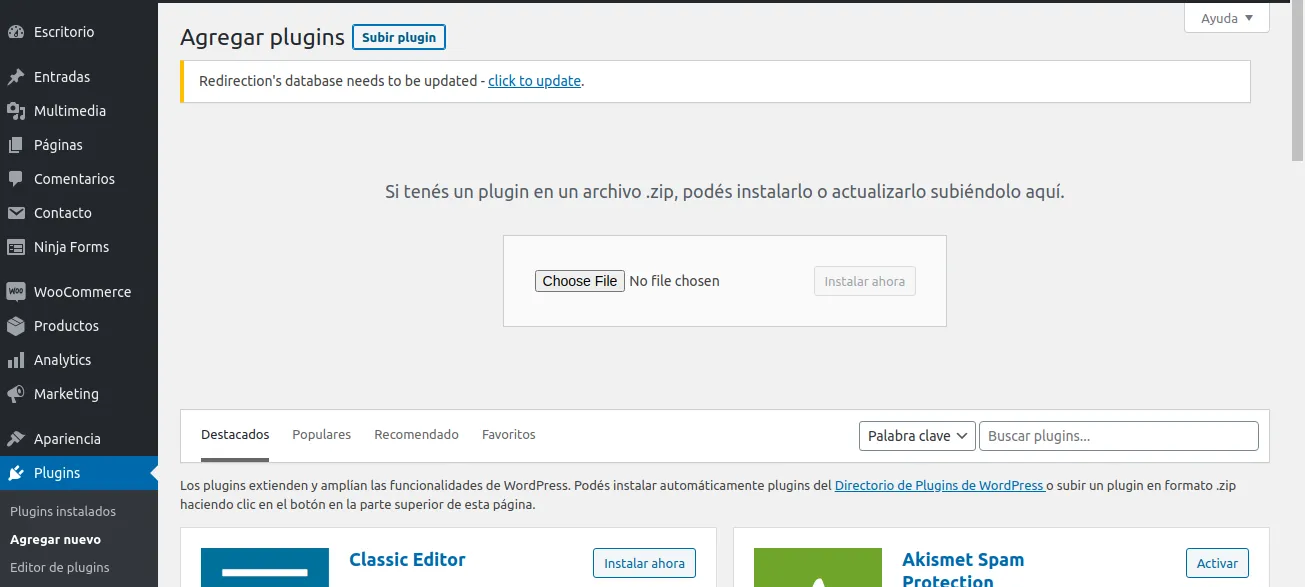The image size is (1305, 587).
Task: Open the Marketing menu label
Action: click(x=66, y=394)
